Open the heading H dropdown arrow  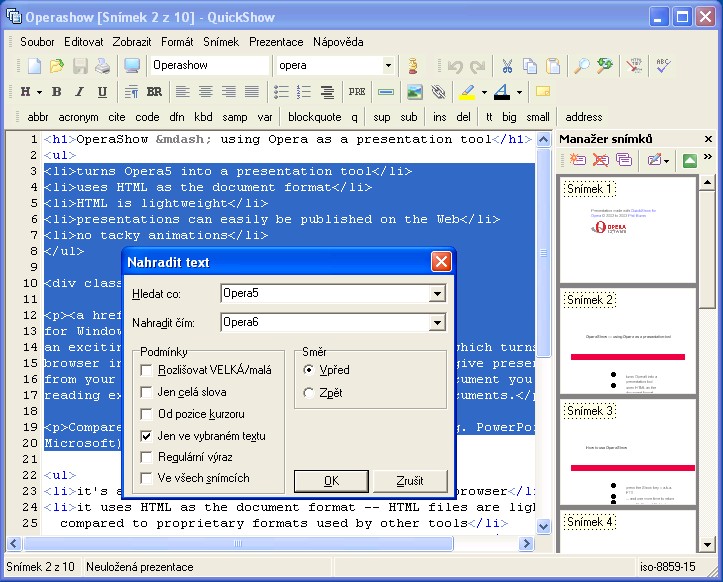coord(40,92)
